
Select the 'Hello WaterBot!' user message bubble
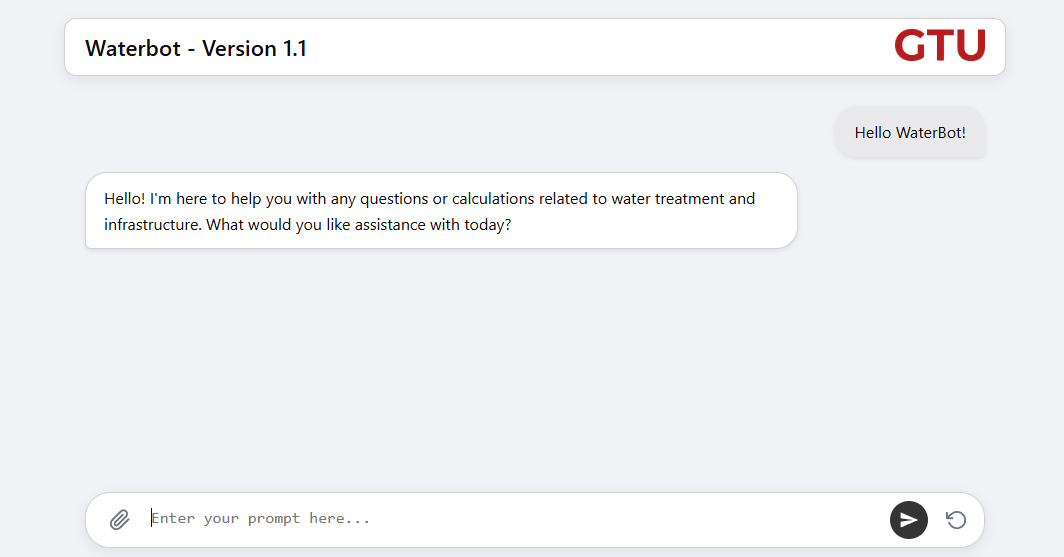[910, 132]
